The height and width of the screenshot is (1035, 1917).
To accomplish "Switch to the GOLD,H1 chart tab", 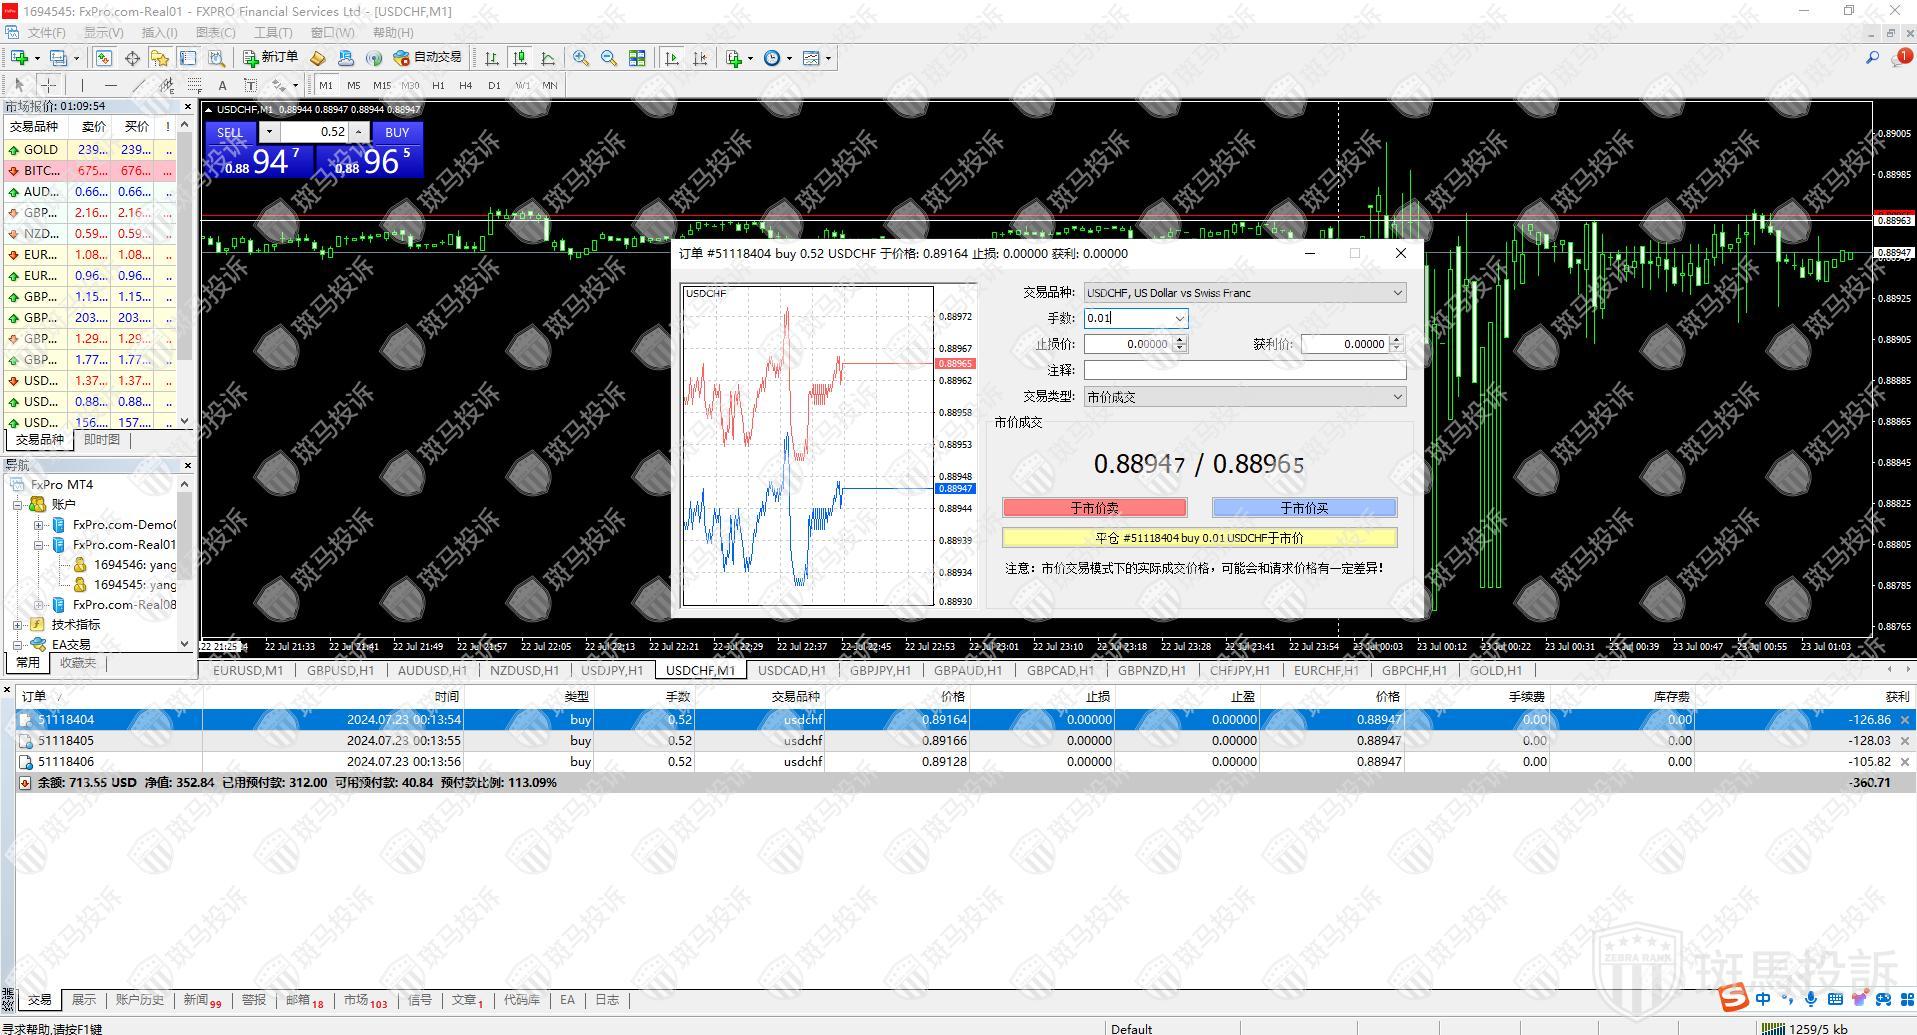I will (x=1495, y=671).
